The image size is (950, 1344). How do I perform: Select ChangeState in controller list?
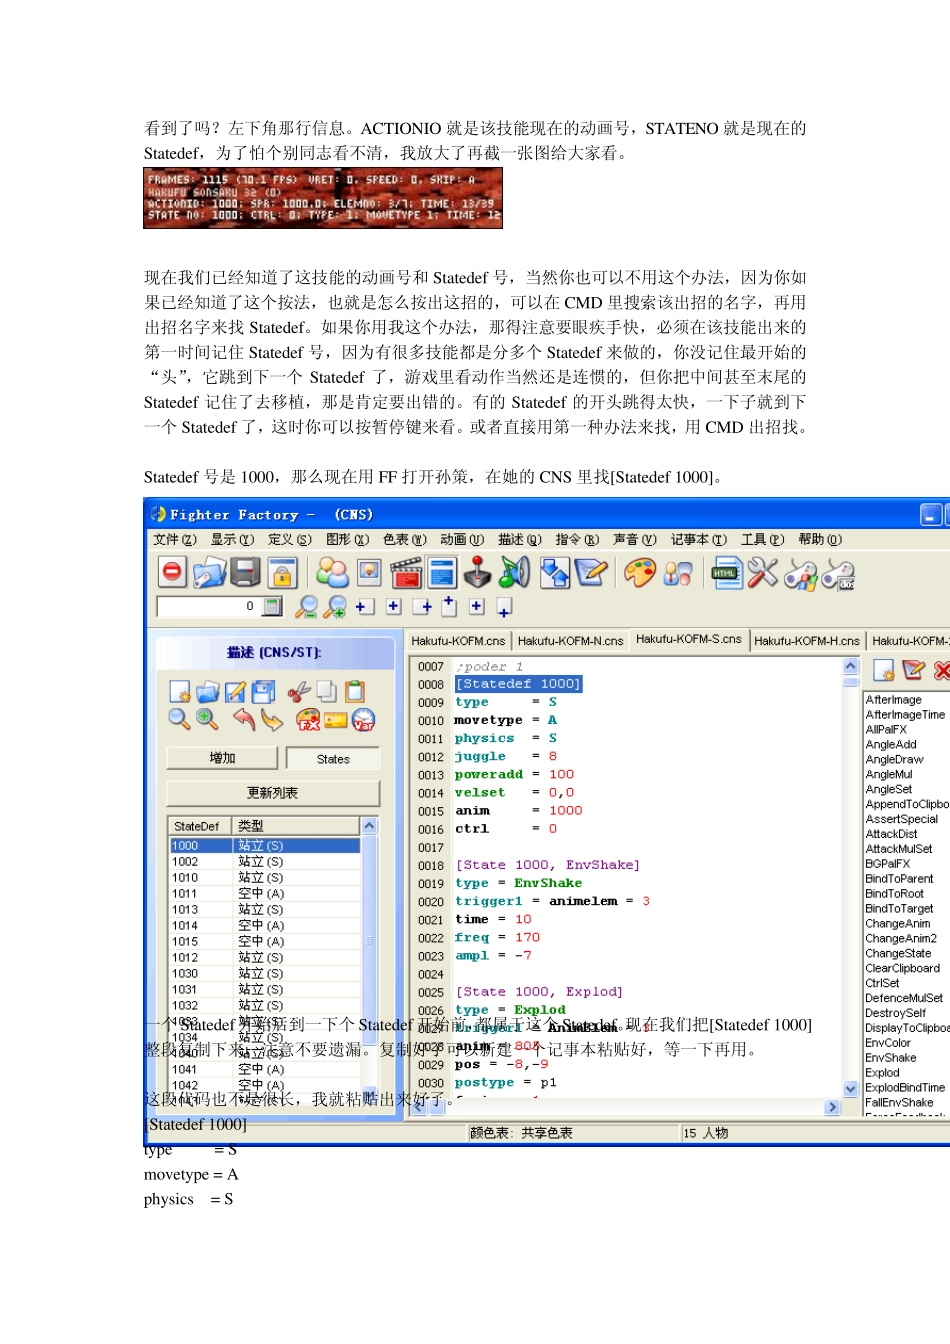[898, 953]
